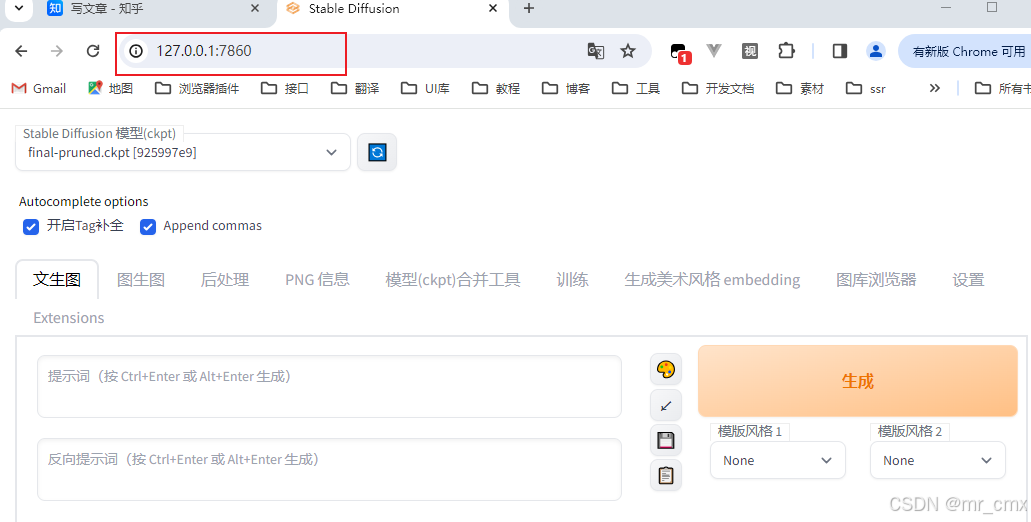View site information icon in address bar
1031x522 pixels.
click(x=136, y=51)
